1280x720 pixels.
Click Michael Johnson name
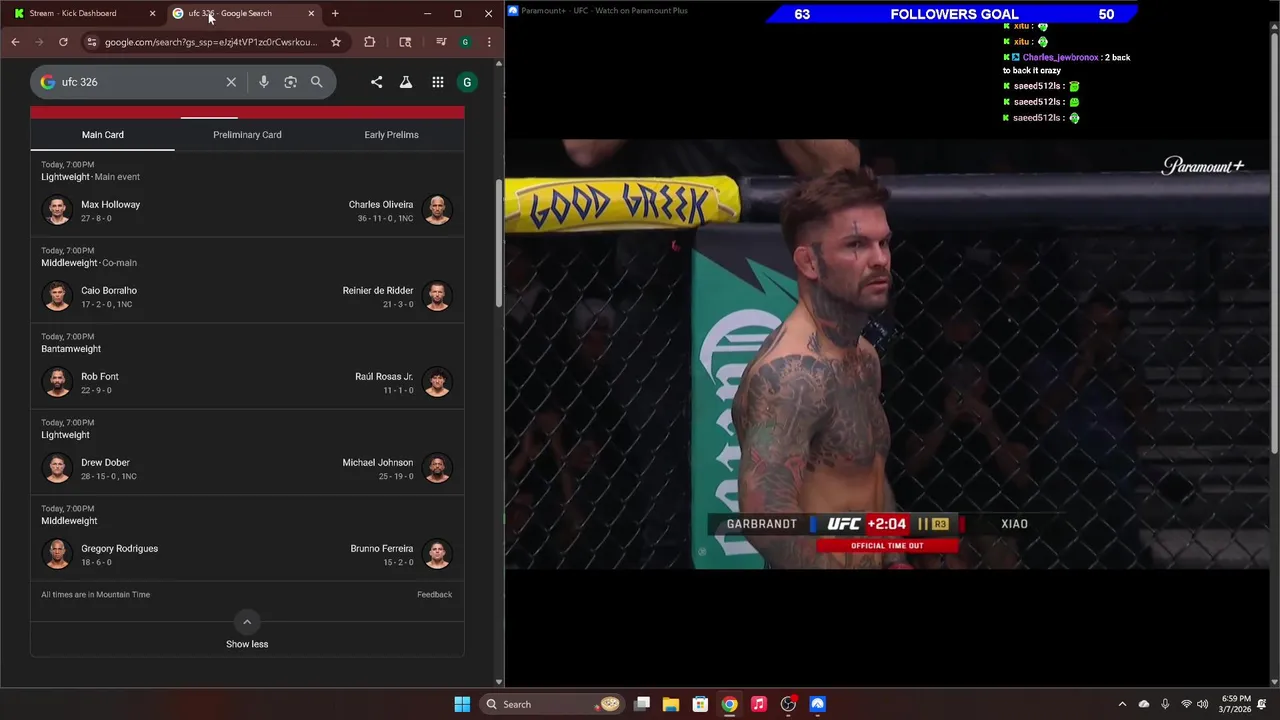click(x=378, y=463)
